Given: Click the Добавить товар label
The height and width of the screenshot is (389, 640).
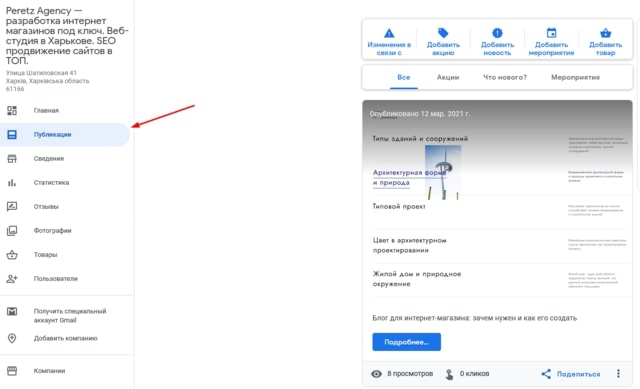Looking at the screenshot, I should 605,49.
